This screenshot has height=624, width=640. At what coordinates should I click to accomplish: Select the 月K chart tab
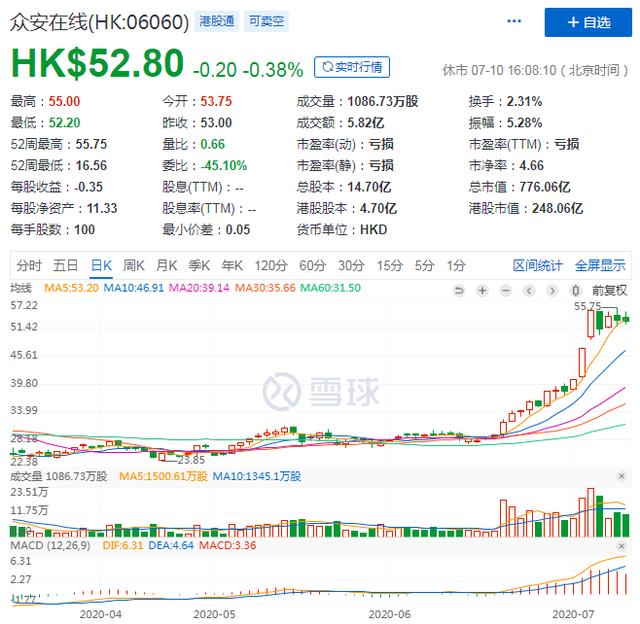(x=167, y=266)
